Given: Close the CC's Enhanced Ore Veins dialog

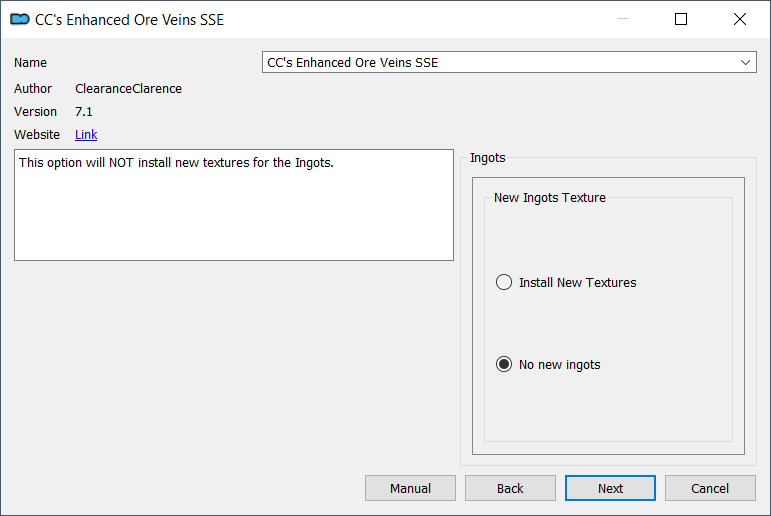Looking at the screenshot, I should point(740,19).
